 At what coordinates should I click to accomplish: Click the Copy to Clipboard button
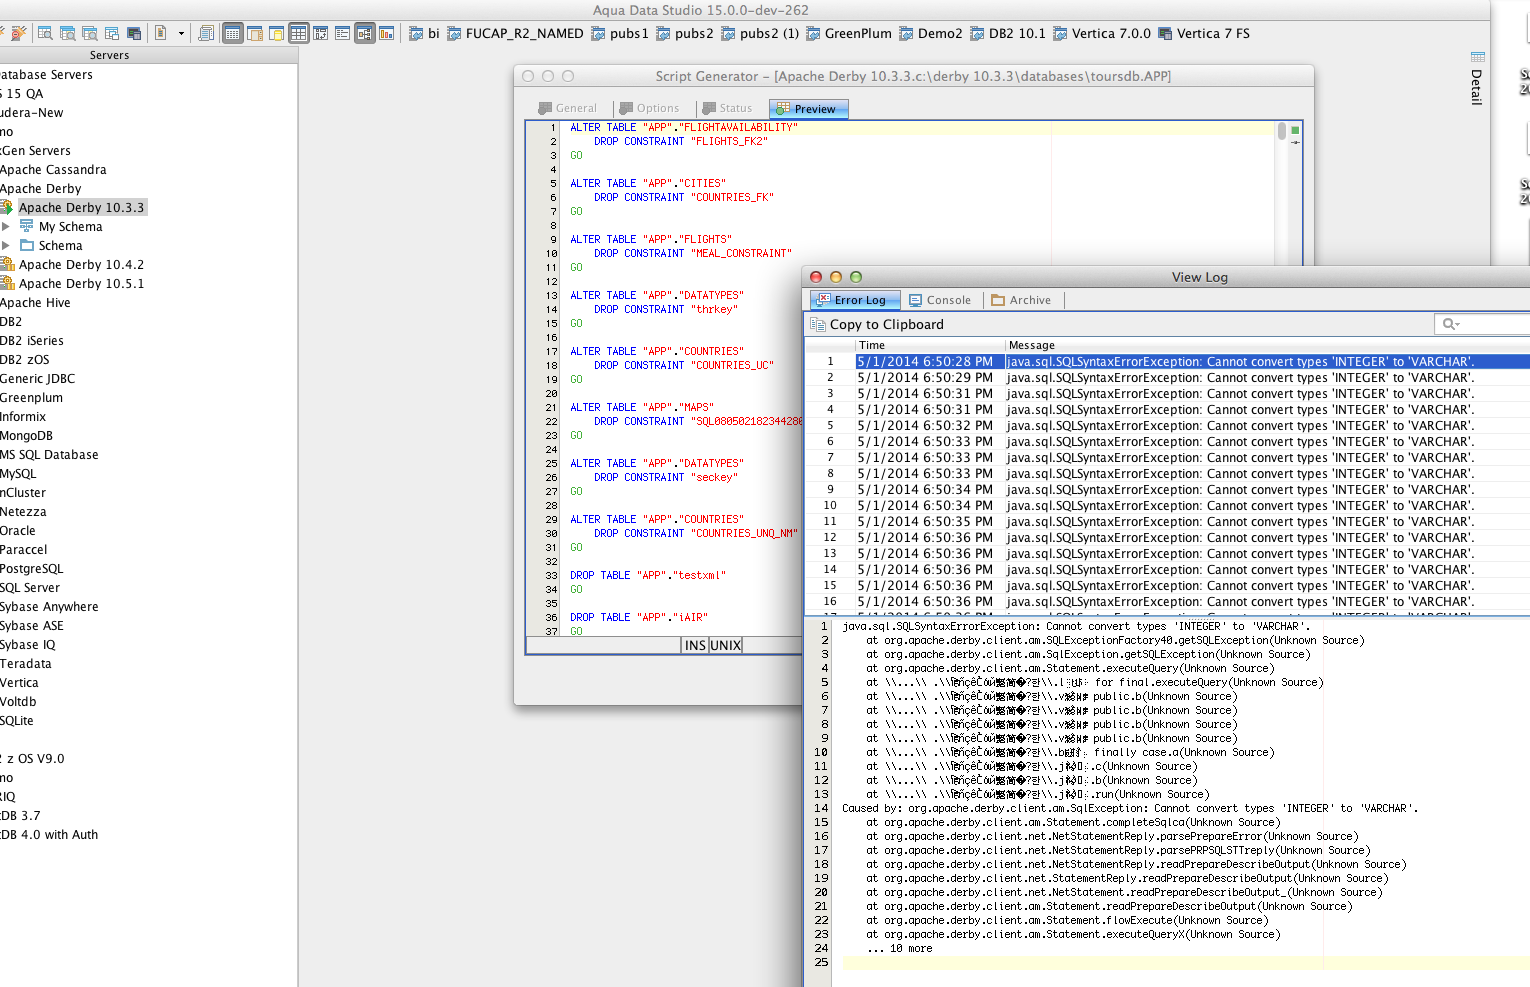click(x=877, y=325)
